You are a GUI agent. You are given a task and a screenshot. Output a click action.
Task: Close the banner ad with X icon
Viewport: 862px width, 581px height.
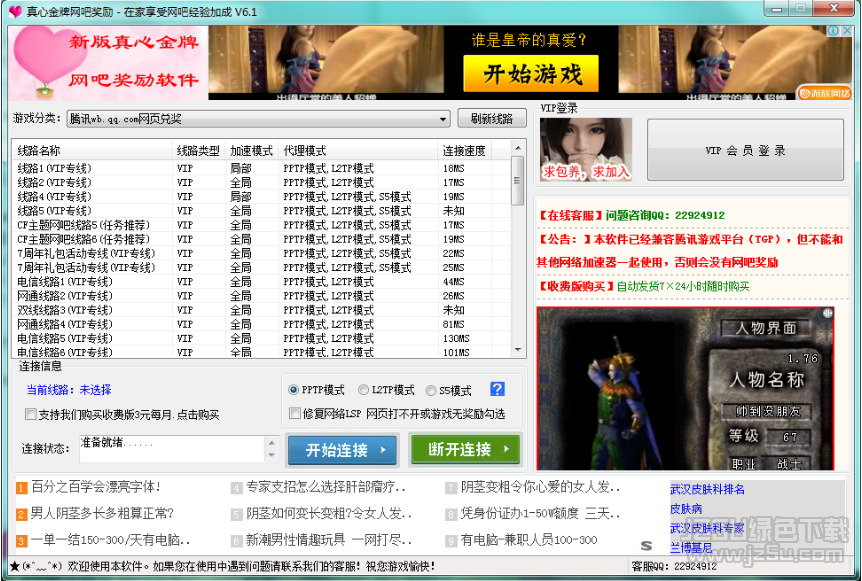pyautogui.click(x=847, y=31)
